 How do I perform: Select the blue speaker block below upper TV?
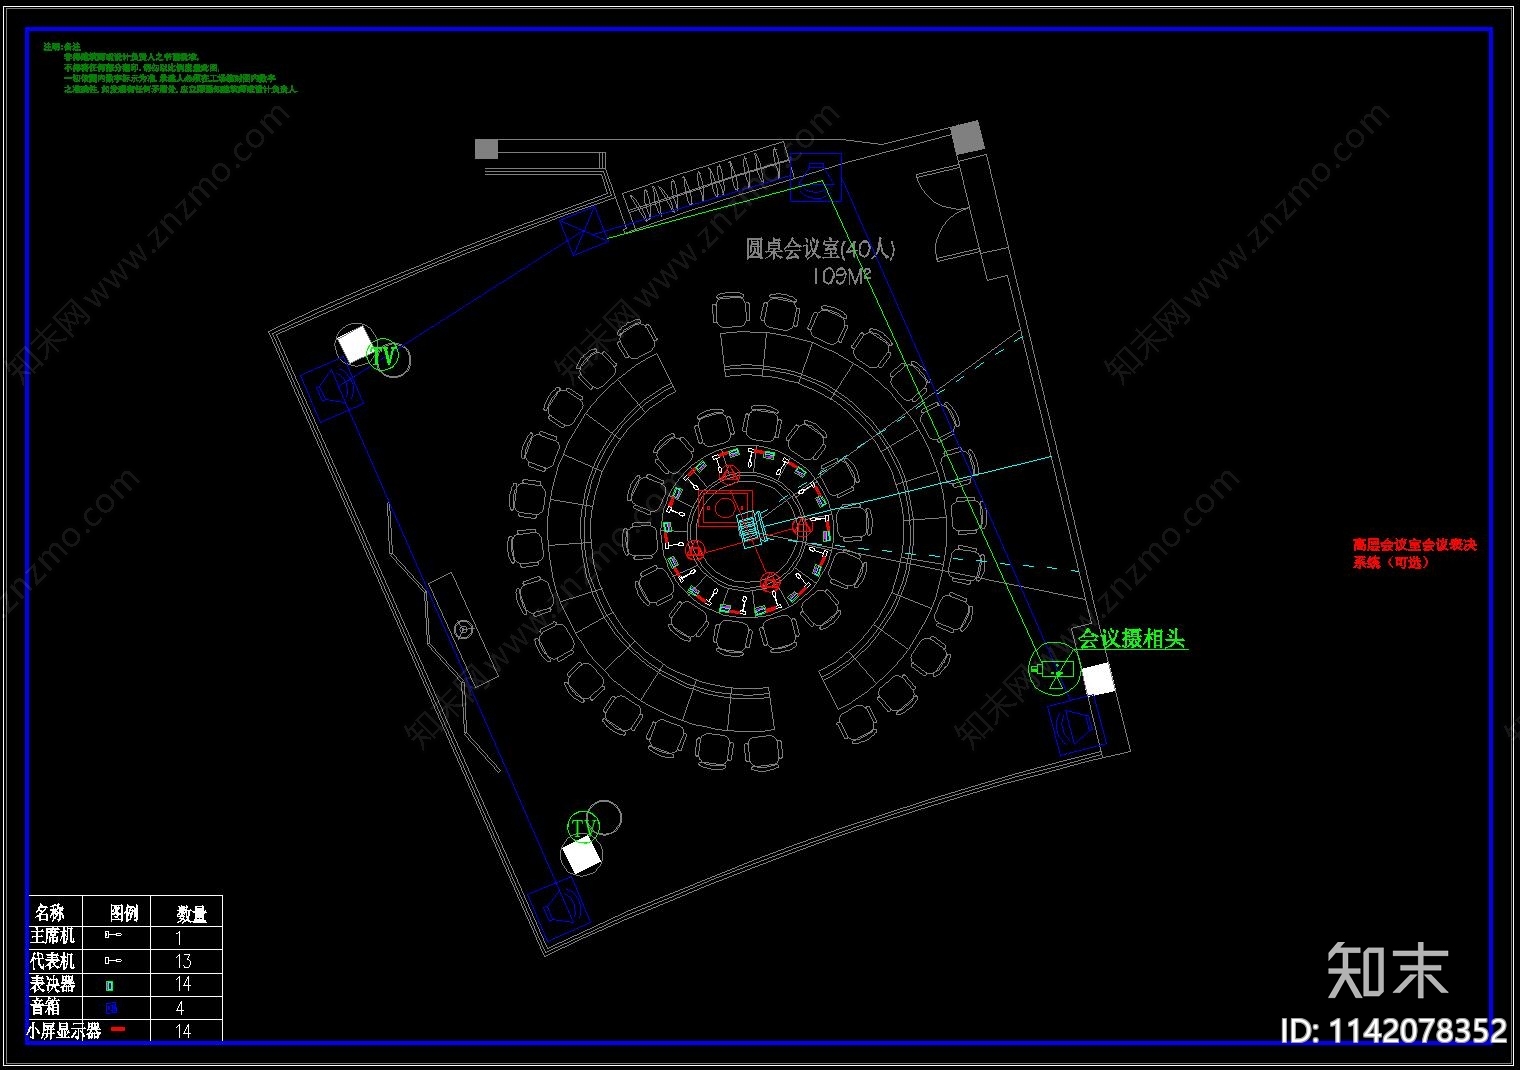pos(331,388)
